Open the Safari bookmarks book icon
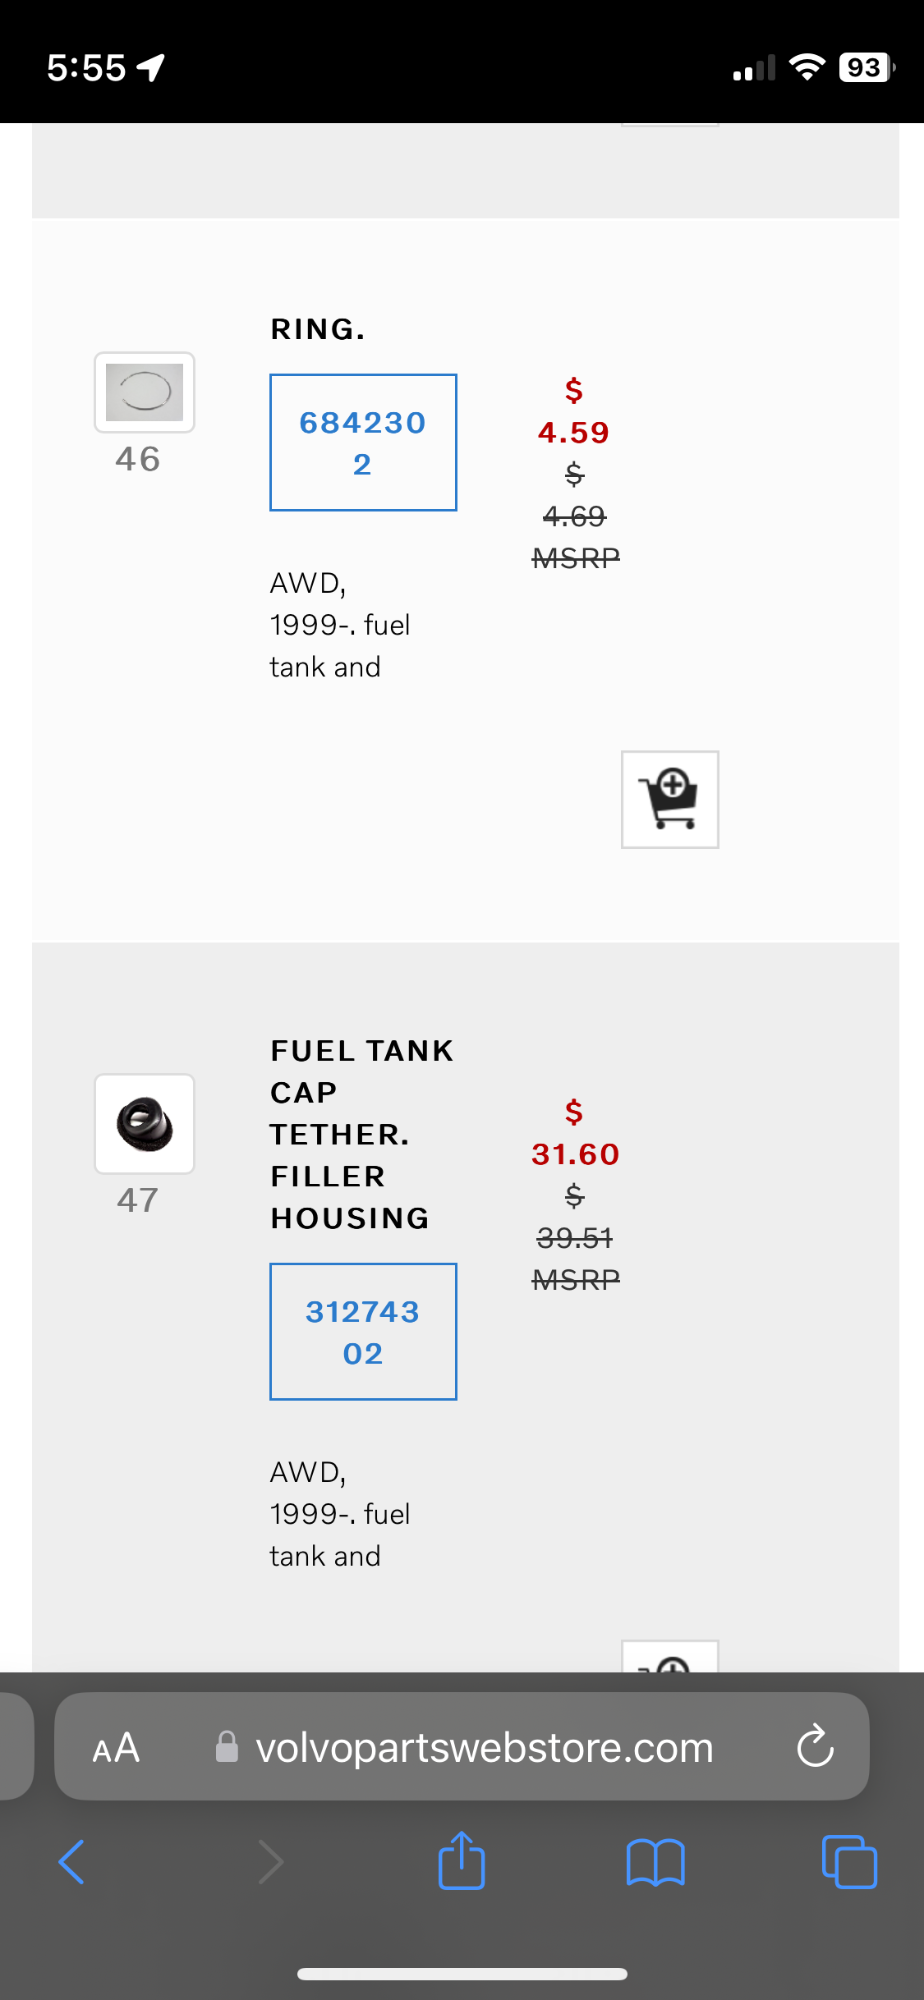 [x=655, y=1862]
